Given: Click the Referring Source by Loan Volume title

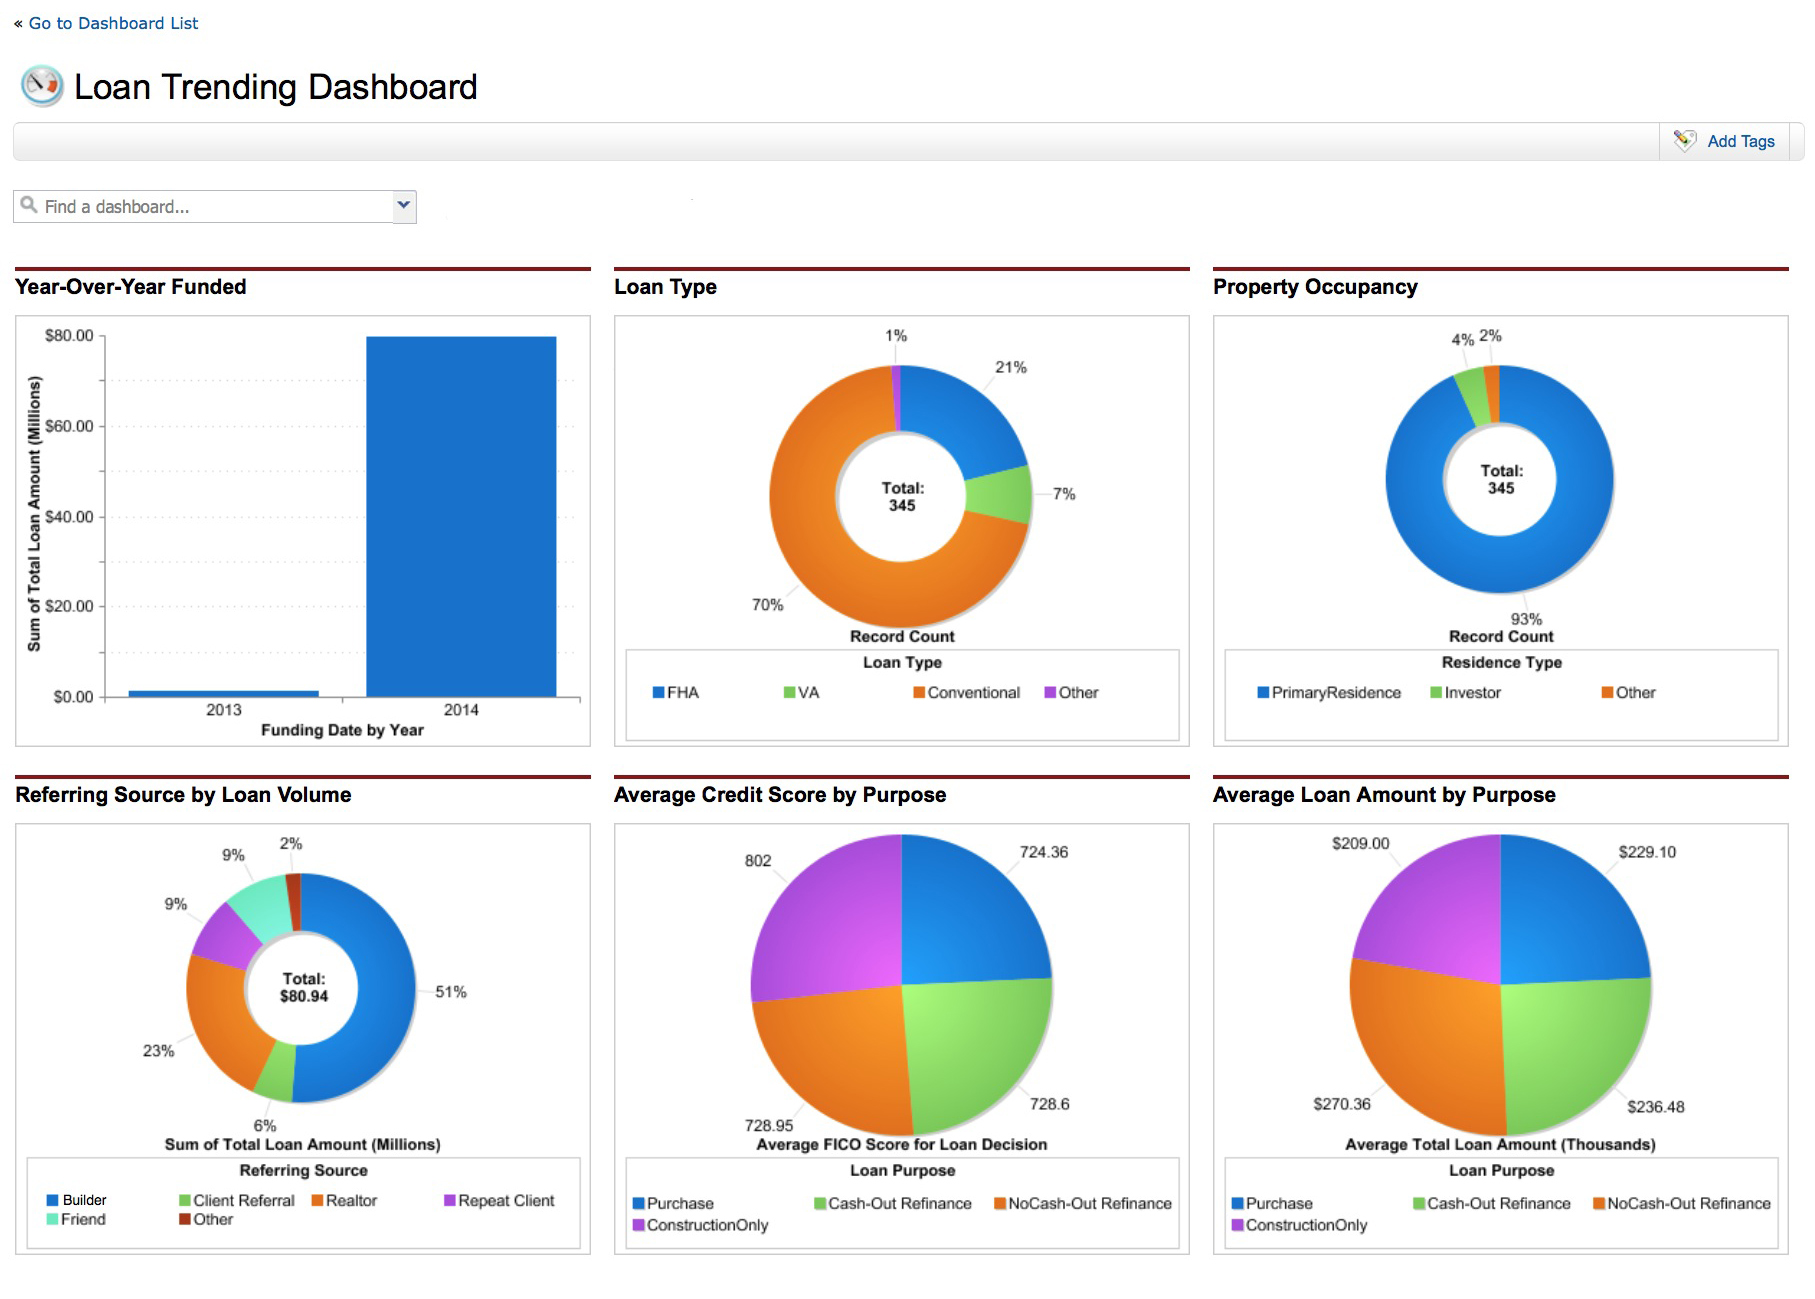Looking at the screenshot, I should tap(183, 795).
